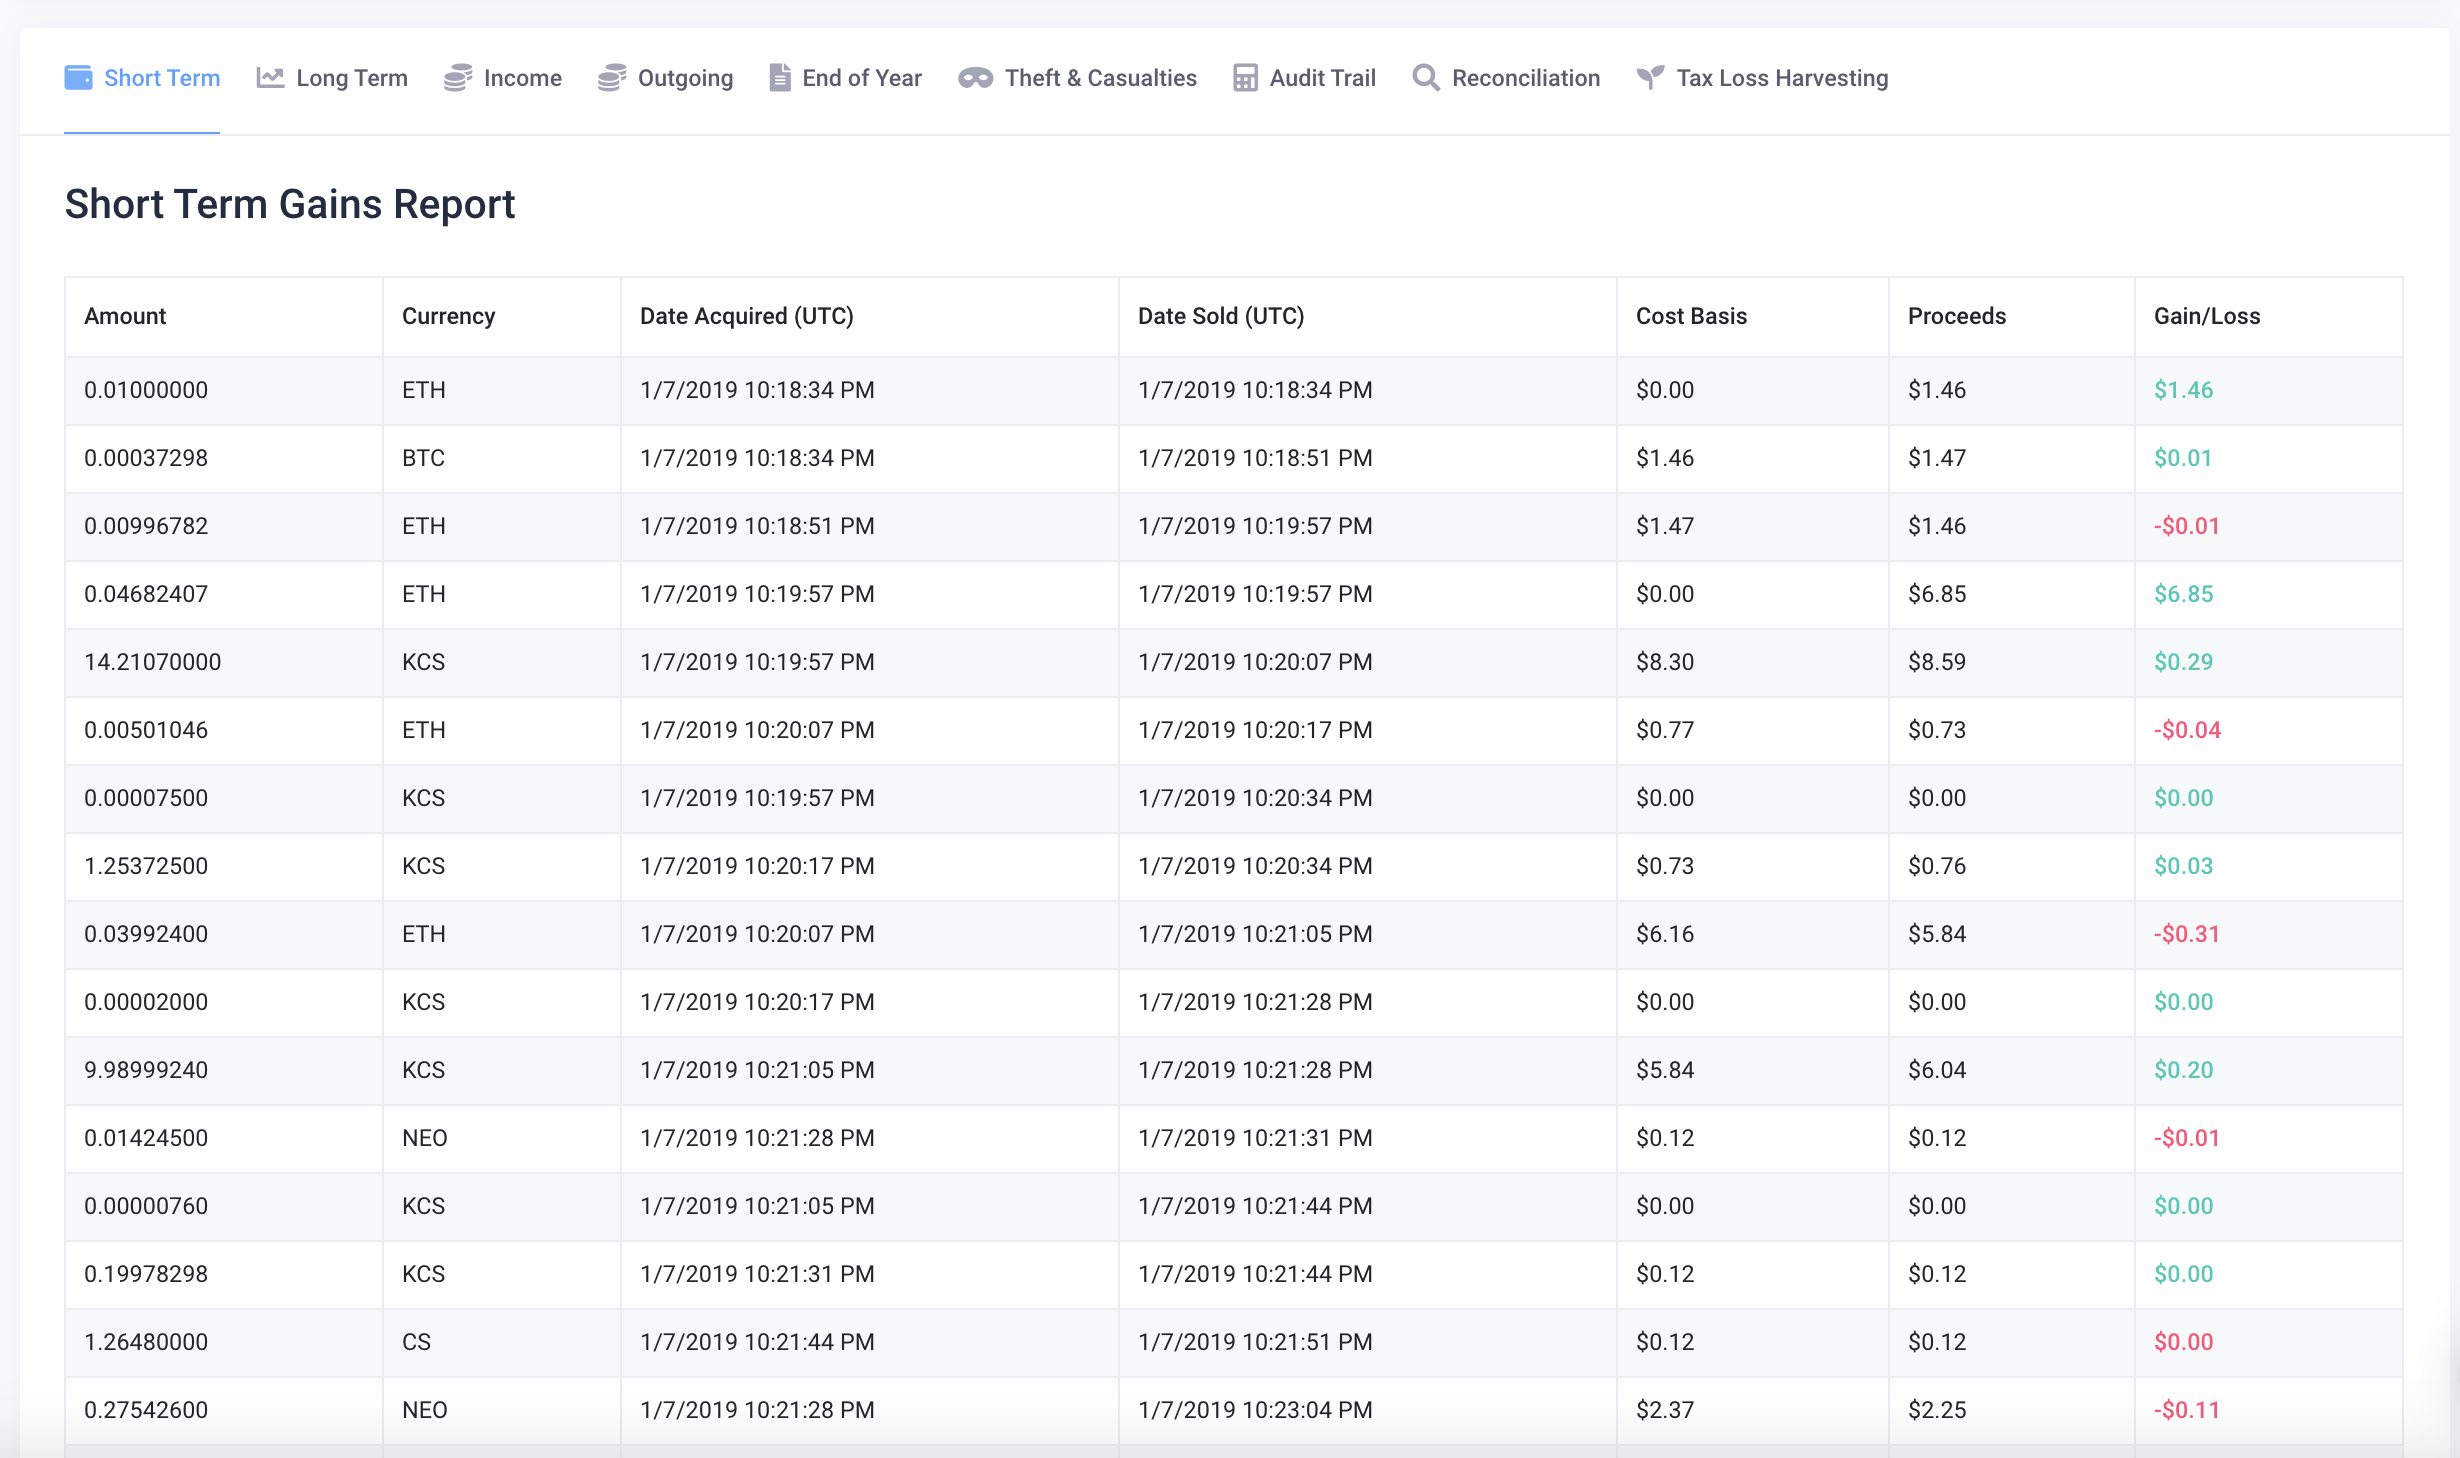Click gain value $0.20

(2183, 1070)
